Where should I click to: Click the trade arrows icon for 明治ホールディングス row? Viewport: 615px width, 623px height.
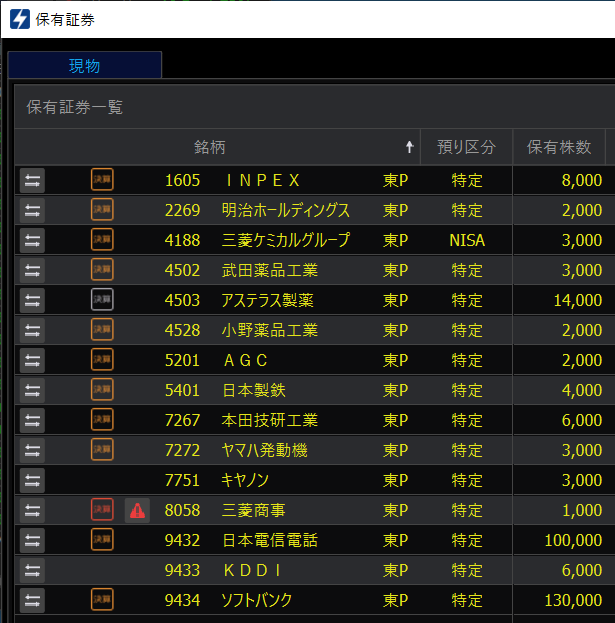click(32, 210)
